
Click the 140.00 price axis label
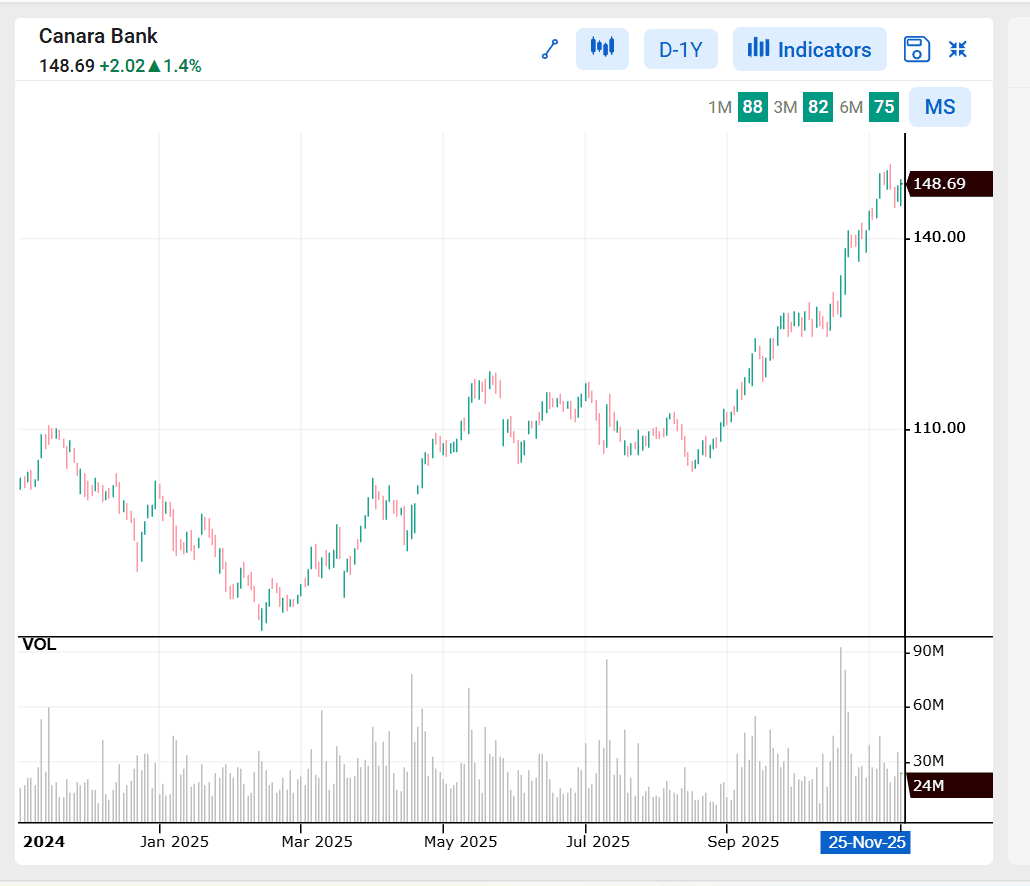[x=939, y=237]
